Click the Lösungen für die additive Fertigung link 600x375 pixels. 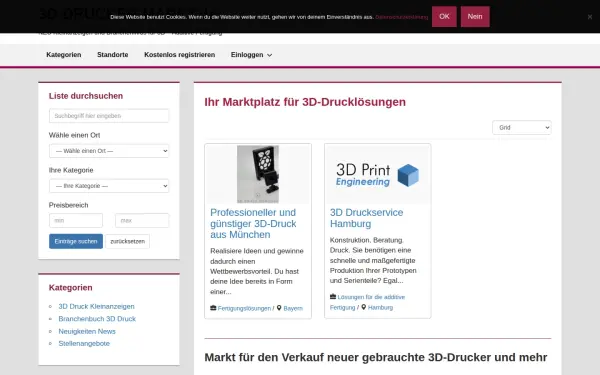pos(367,302)
